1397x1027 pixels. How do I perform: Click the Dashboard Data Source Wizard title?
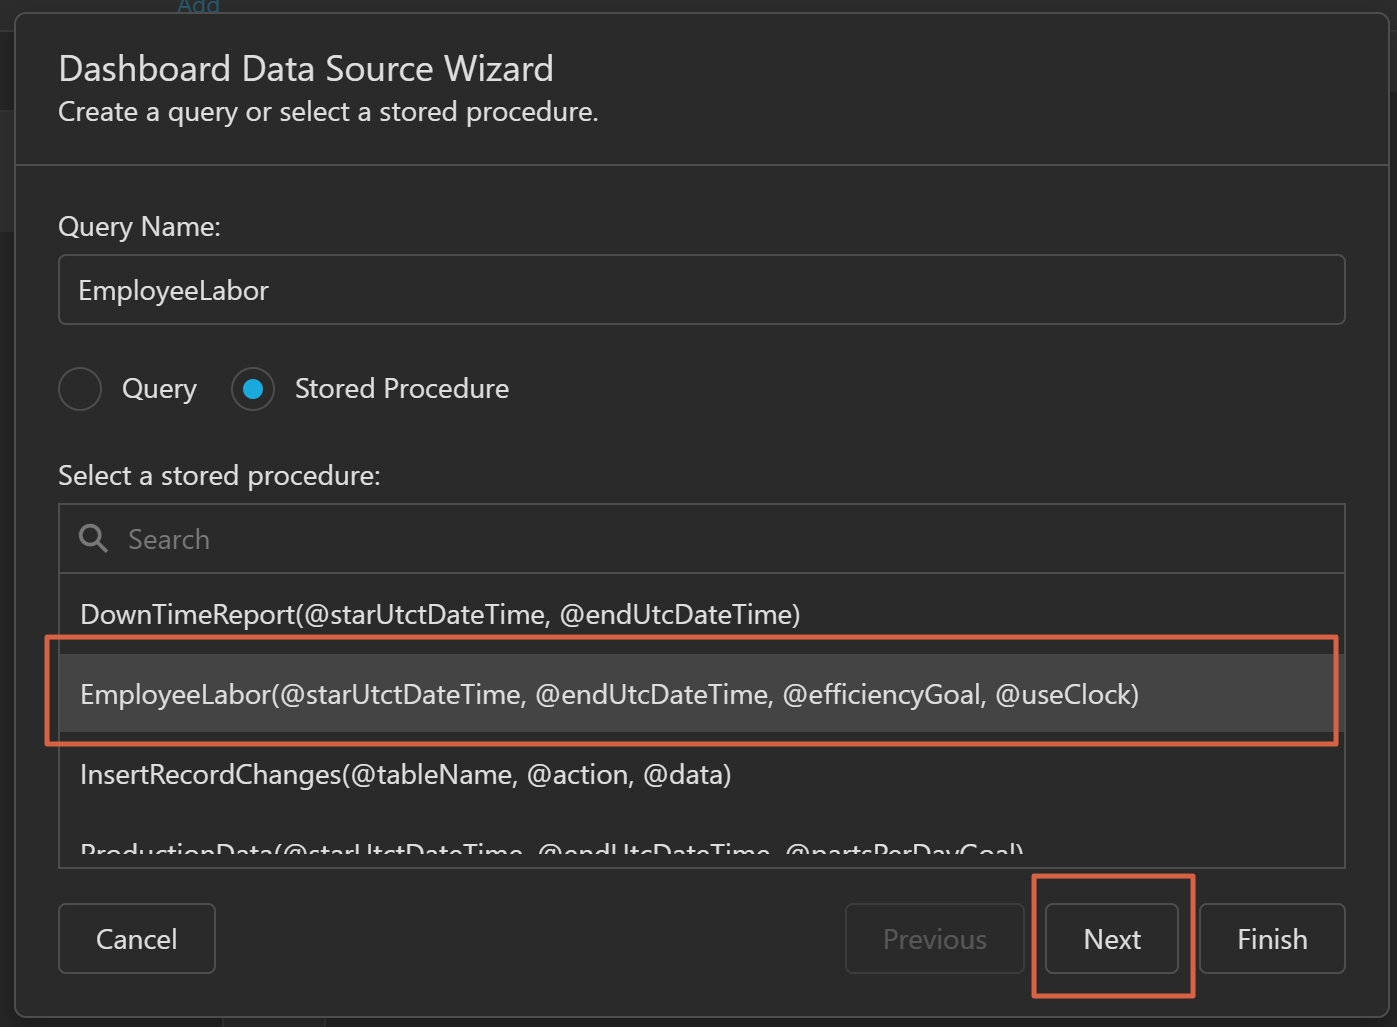306,69
